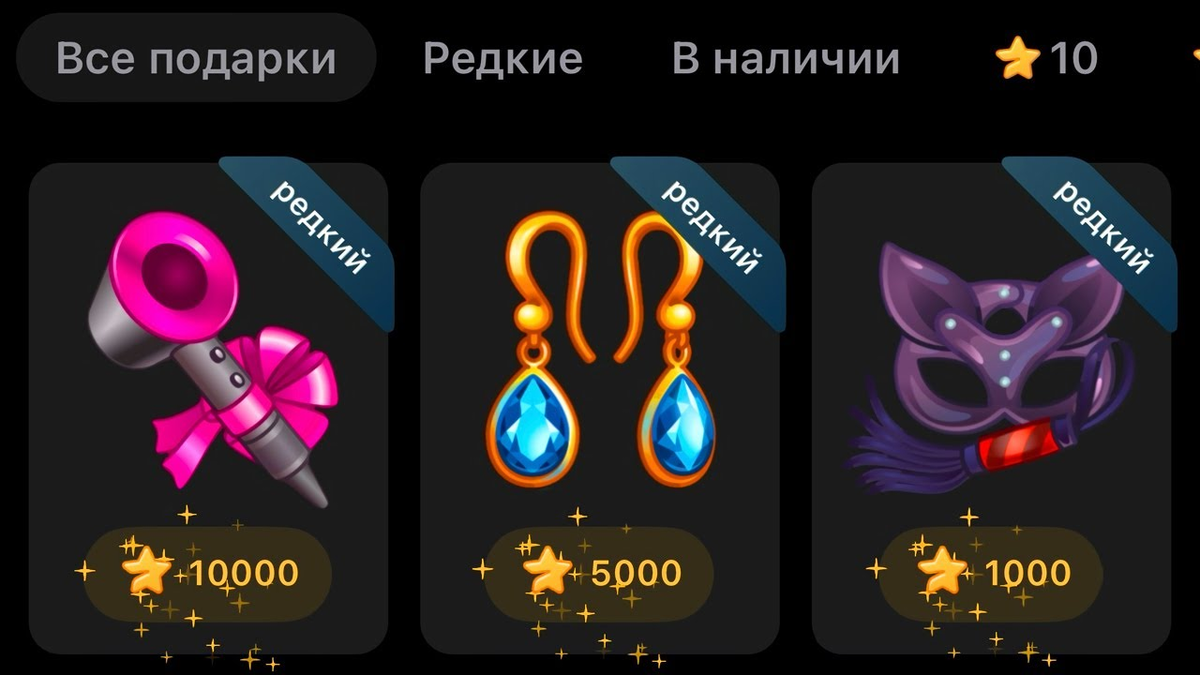Click the star in the 5000 price

point(547,572)
